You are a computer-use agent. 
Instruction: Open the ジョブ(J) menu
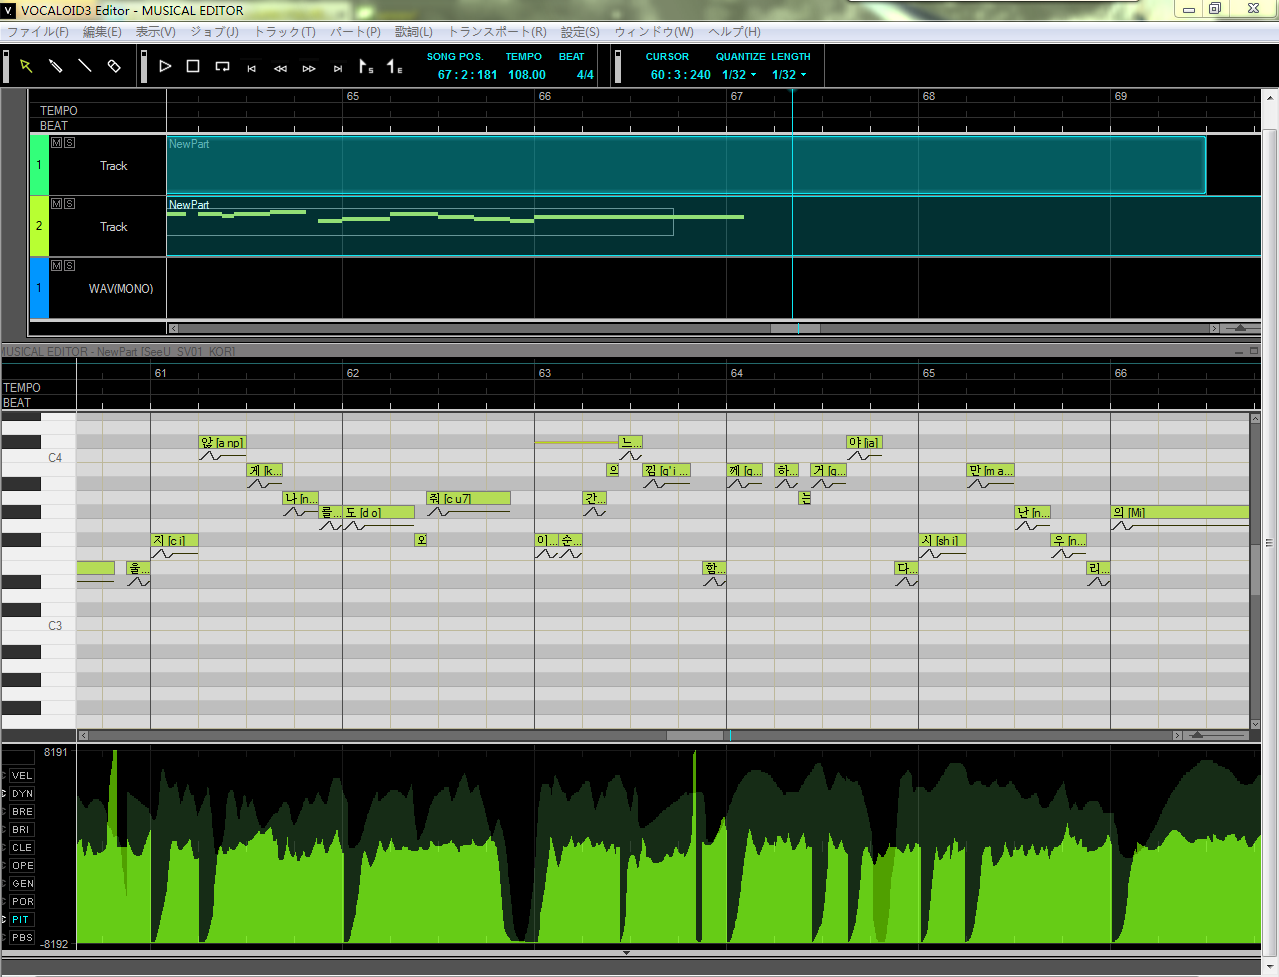pos(215,32)
